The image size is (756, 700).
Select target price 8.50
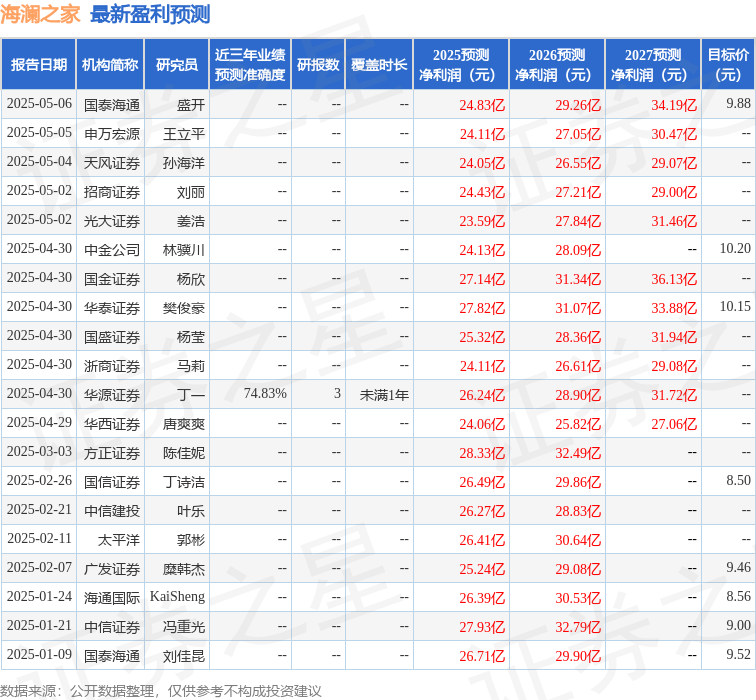(x=739, y=480)
